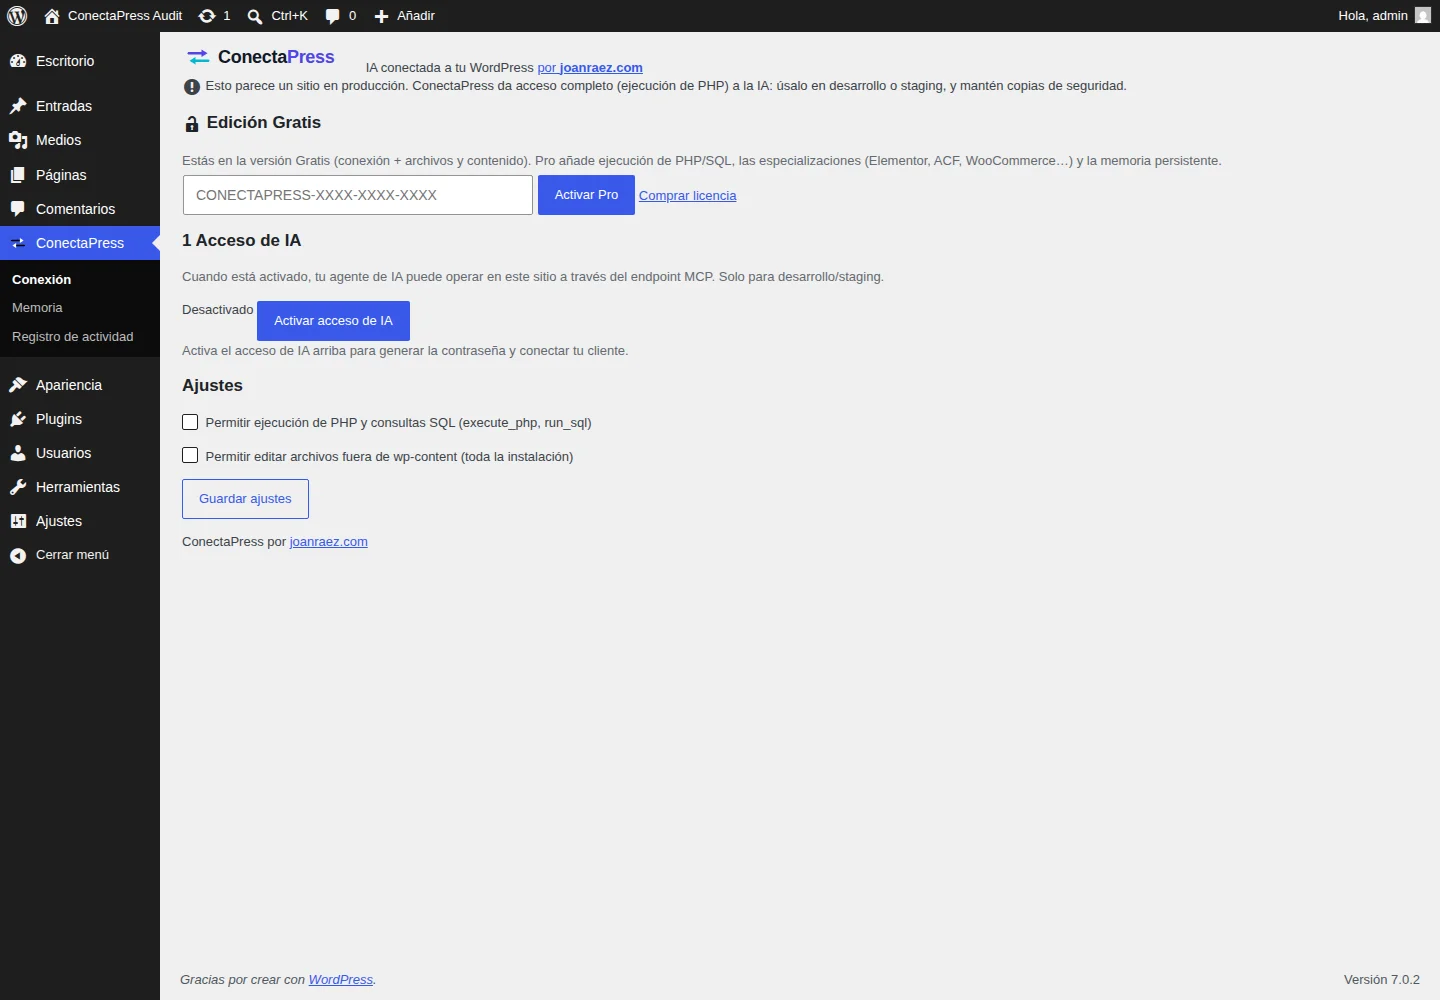Open Herramientas menu label
The height and width of the screenshot is (1000, 1440).
[x=78, y=487]
